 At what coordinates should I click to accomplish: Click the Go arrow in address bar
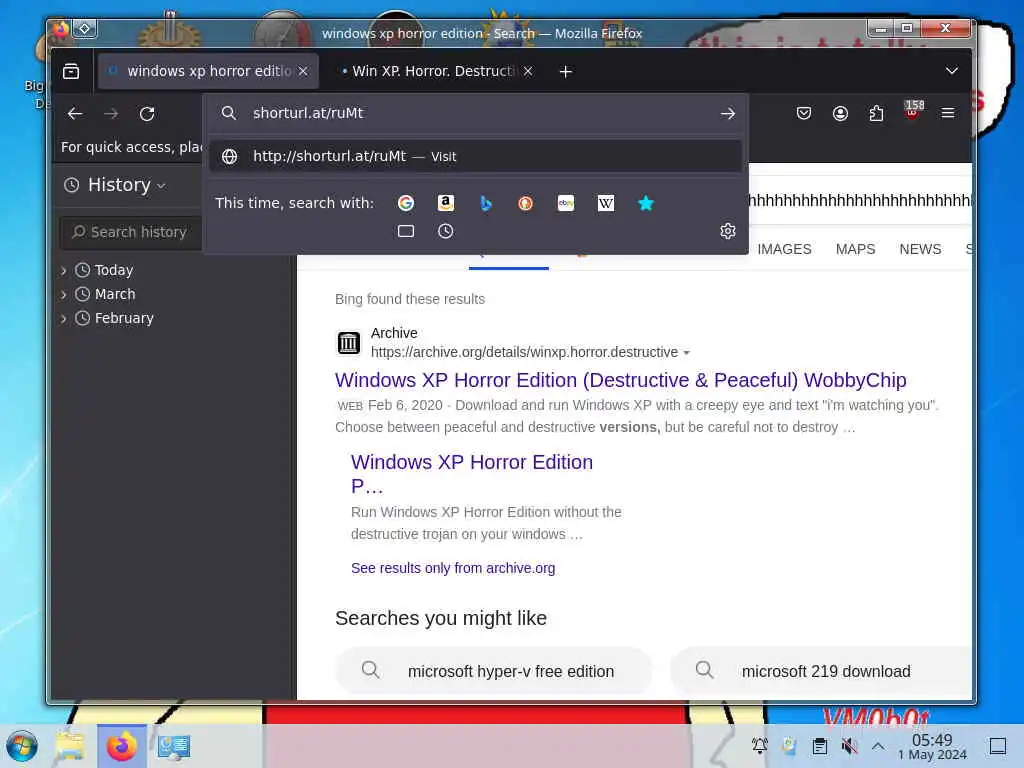(728, 114)
